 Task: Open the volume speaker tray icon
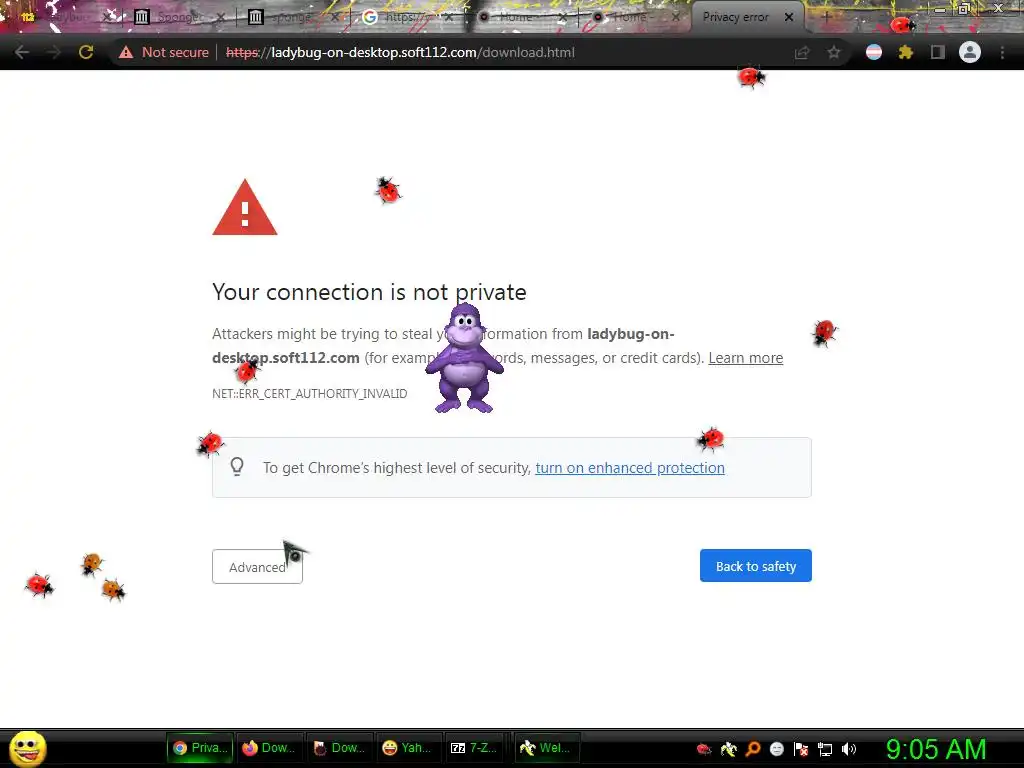click(848, 749)
